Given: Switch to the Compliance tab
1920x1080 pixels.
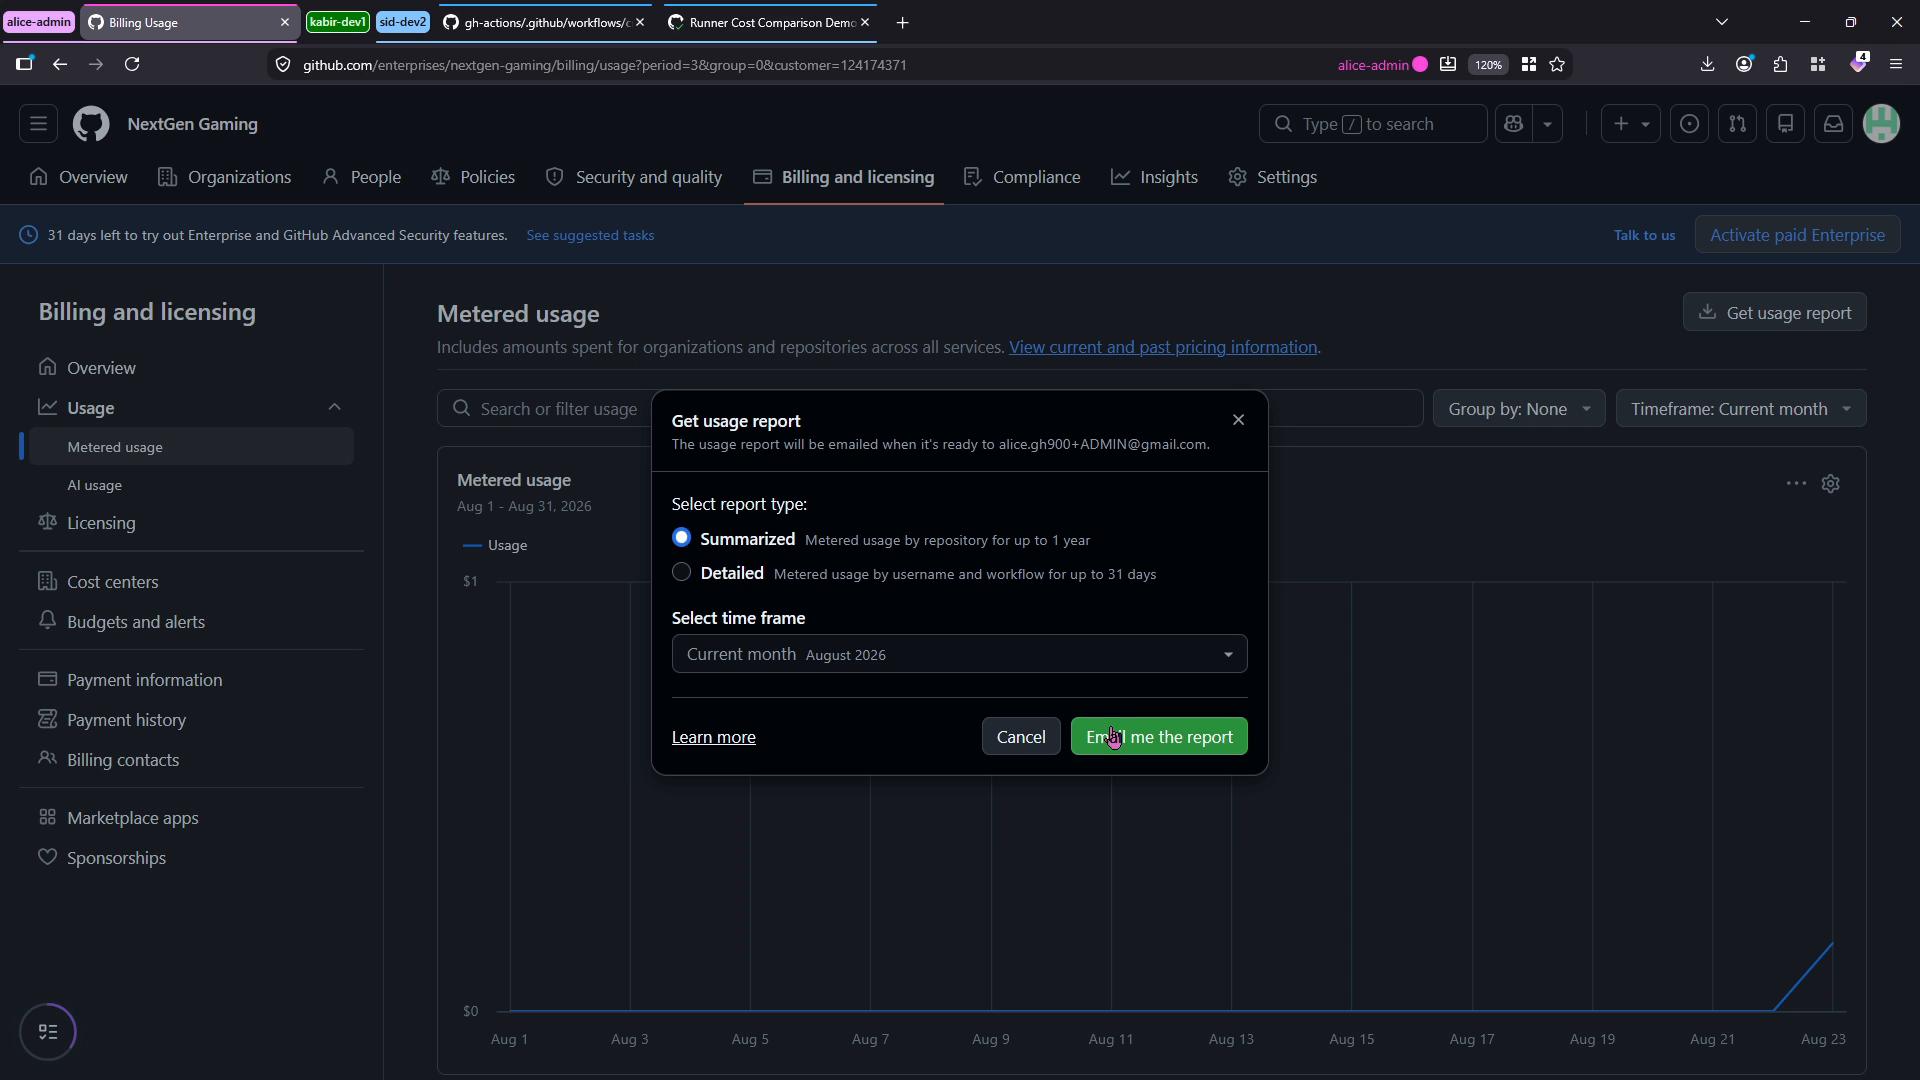Looking at the screenshot, I should click(x=1022, y=177).
